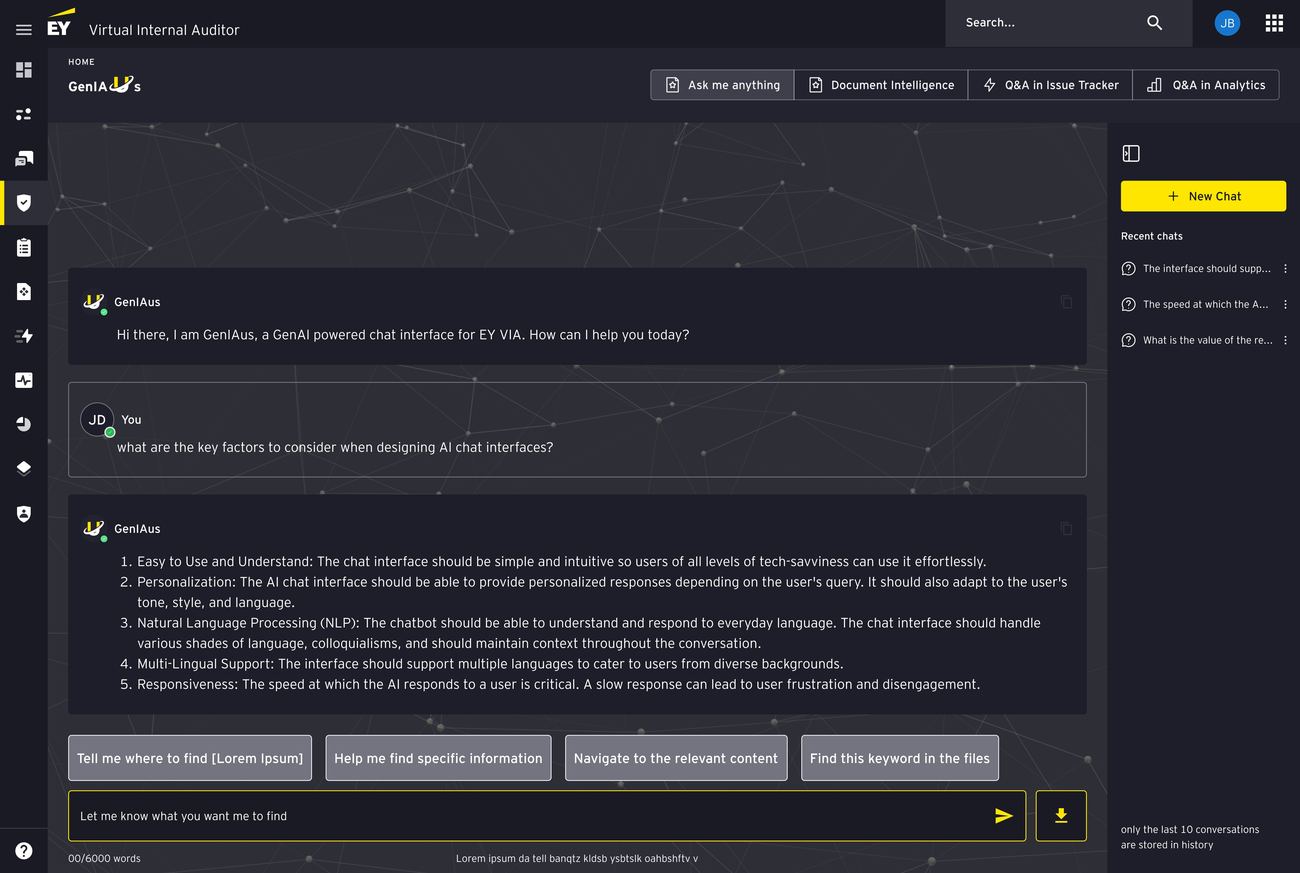
Task: Copy the GenIAus key factors answer
Action: tap(1066, 528)
